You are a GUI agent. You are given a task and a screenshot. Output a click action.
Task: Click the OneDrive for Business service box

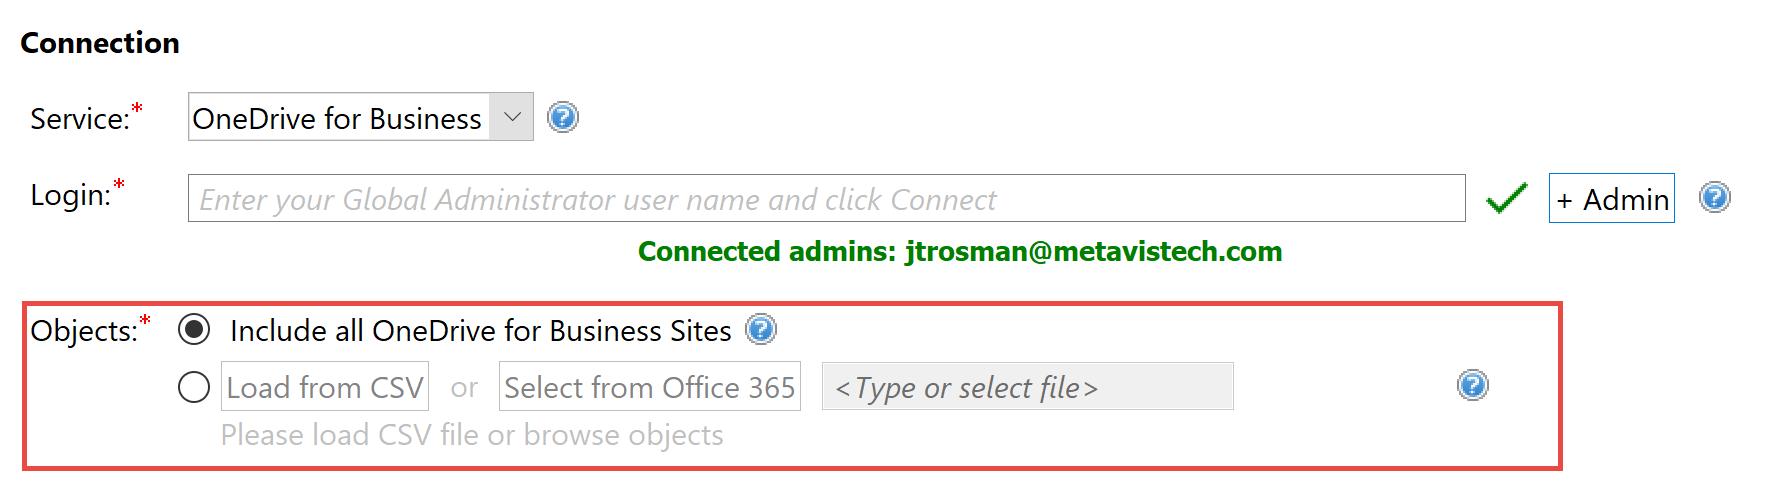338,118
